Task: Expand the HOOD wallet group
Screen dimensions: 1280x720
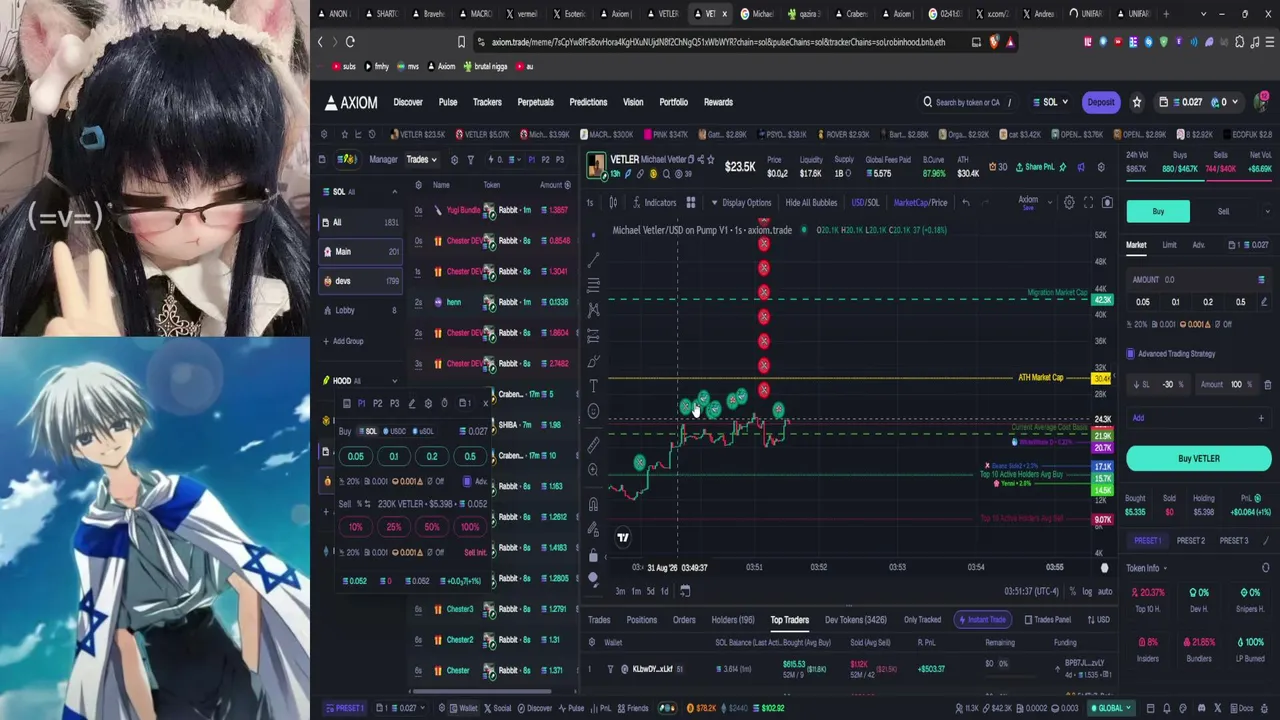Action: (x=394, y=381)
